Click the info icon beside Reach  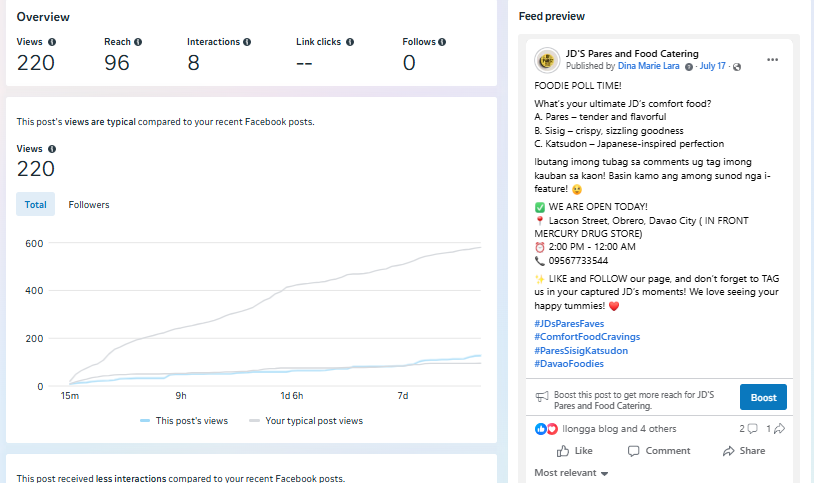pos(138,42)
